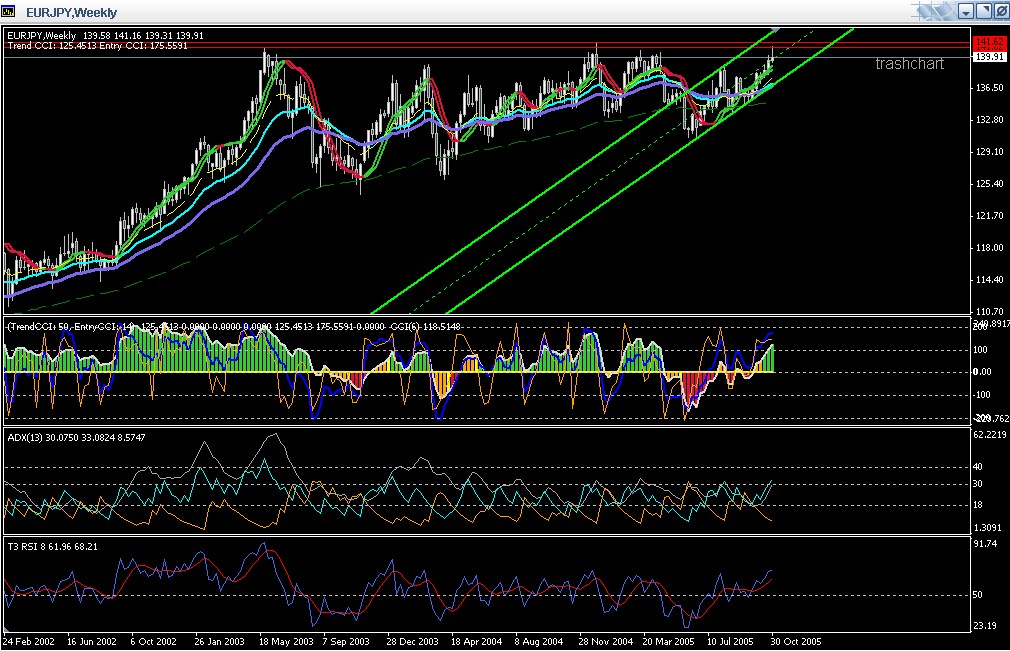Close the EURJPY,Weekly chart window
This screenshot has height=651, width=1010.
click(1000, 11)
